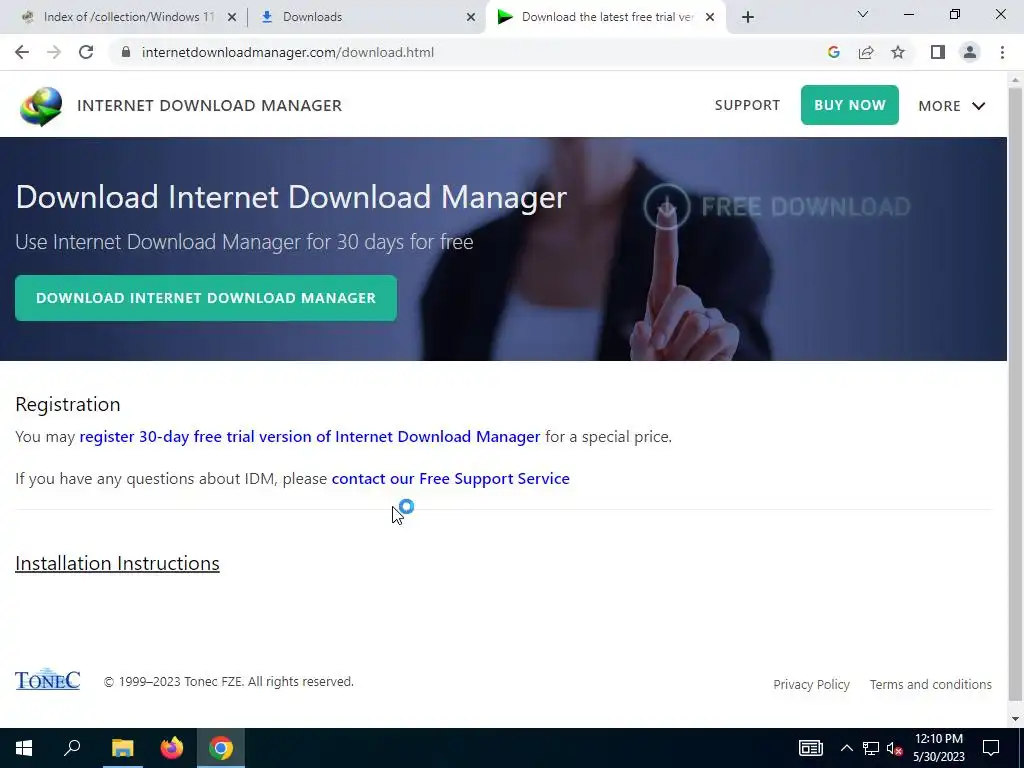Open the Windows Start menu
Image resolution: width=1024 pixels, height=768 pixels.
click(x=24, y=748)
